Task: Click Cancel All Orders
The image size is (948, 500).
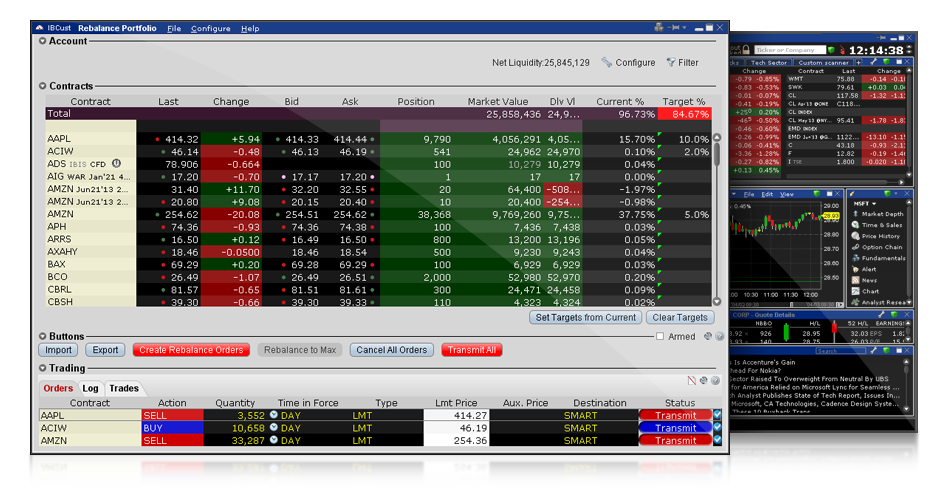Action: [392, 349]
